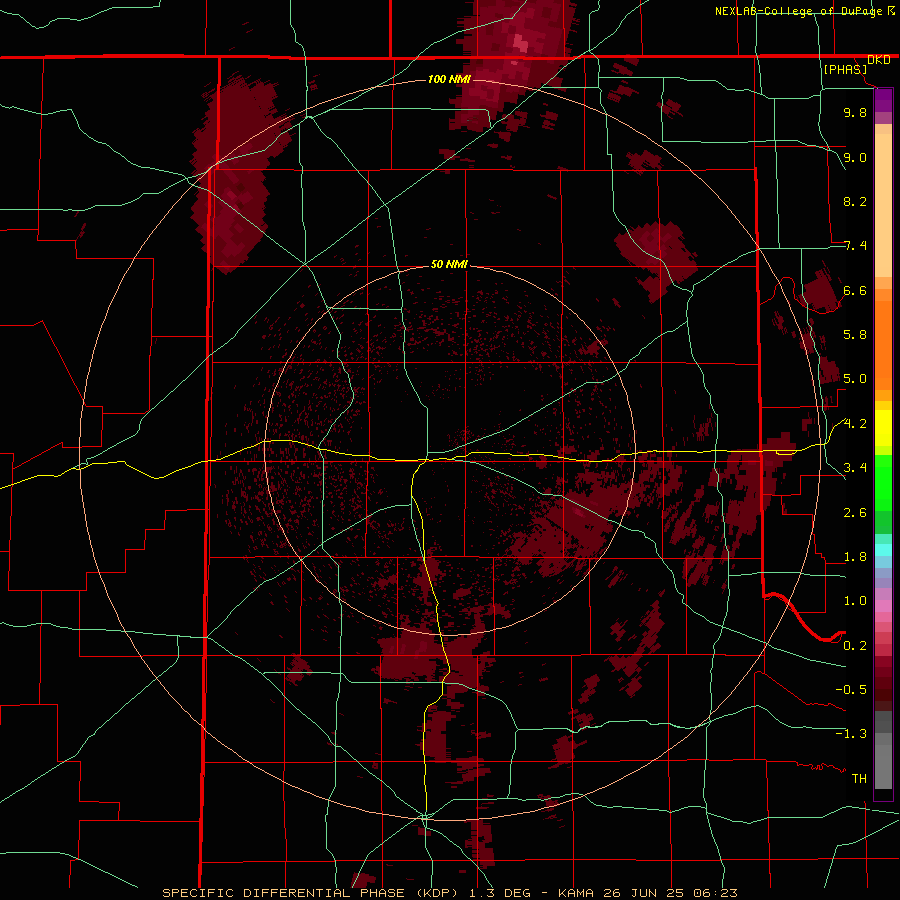Viewport: 900px width, 900px height.
Task: Pick the bright green band of the color scale
Action: click(883, 483)
